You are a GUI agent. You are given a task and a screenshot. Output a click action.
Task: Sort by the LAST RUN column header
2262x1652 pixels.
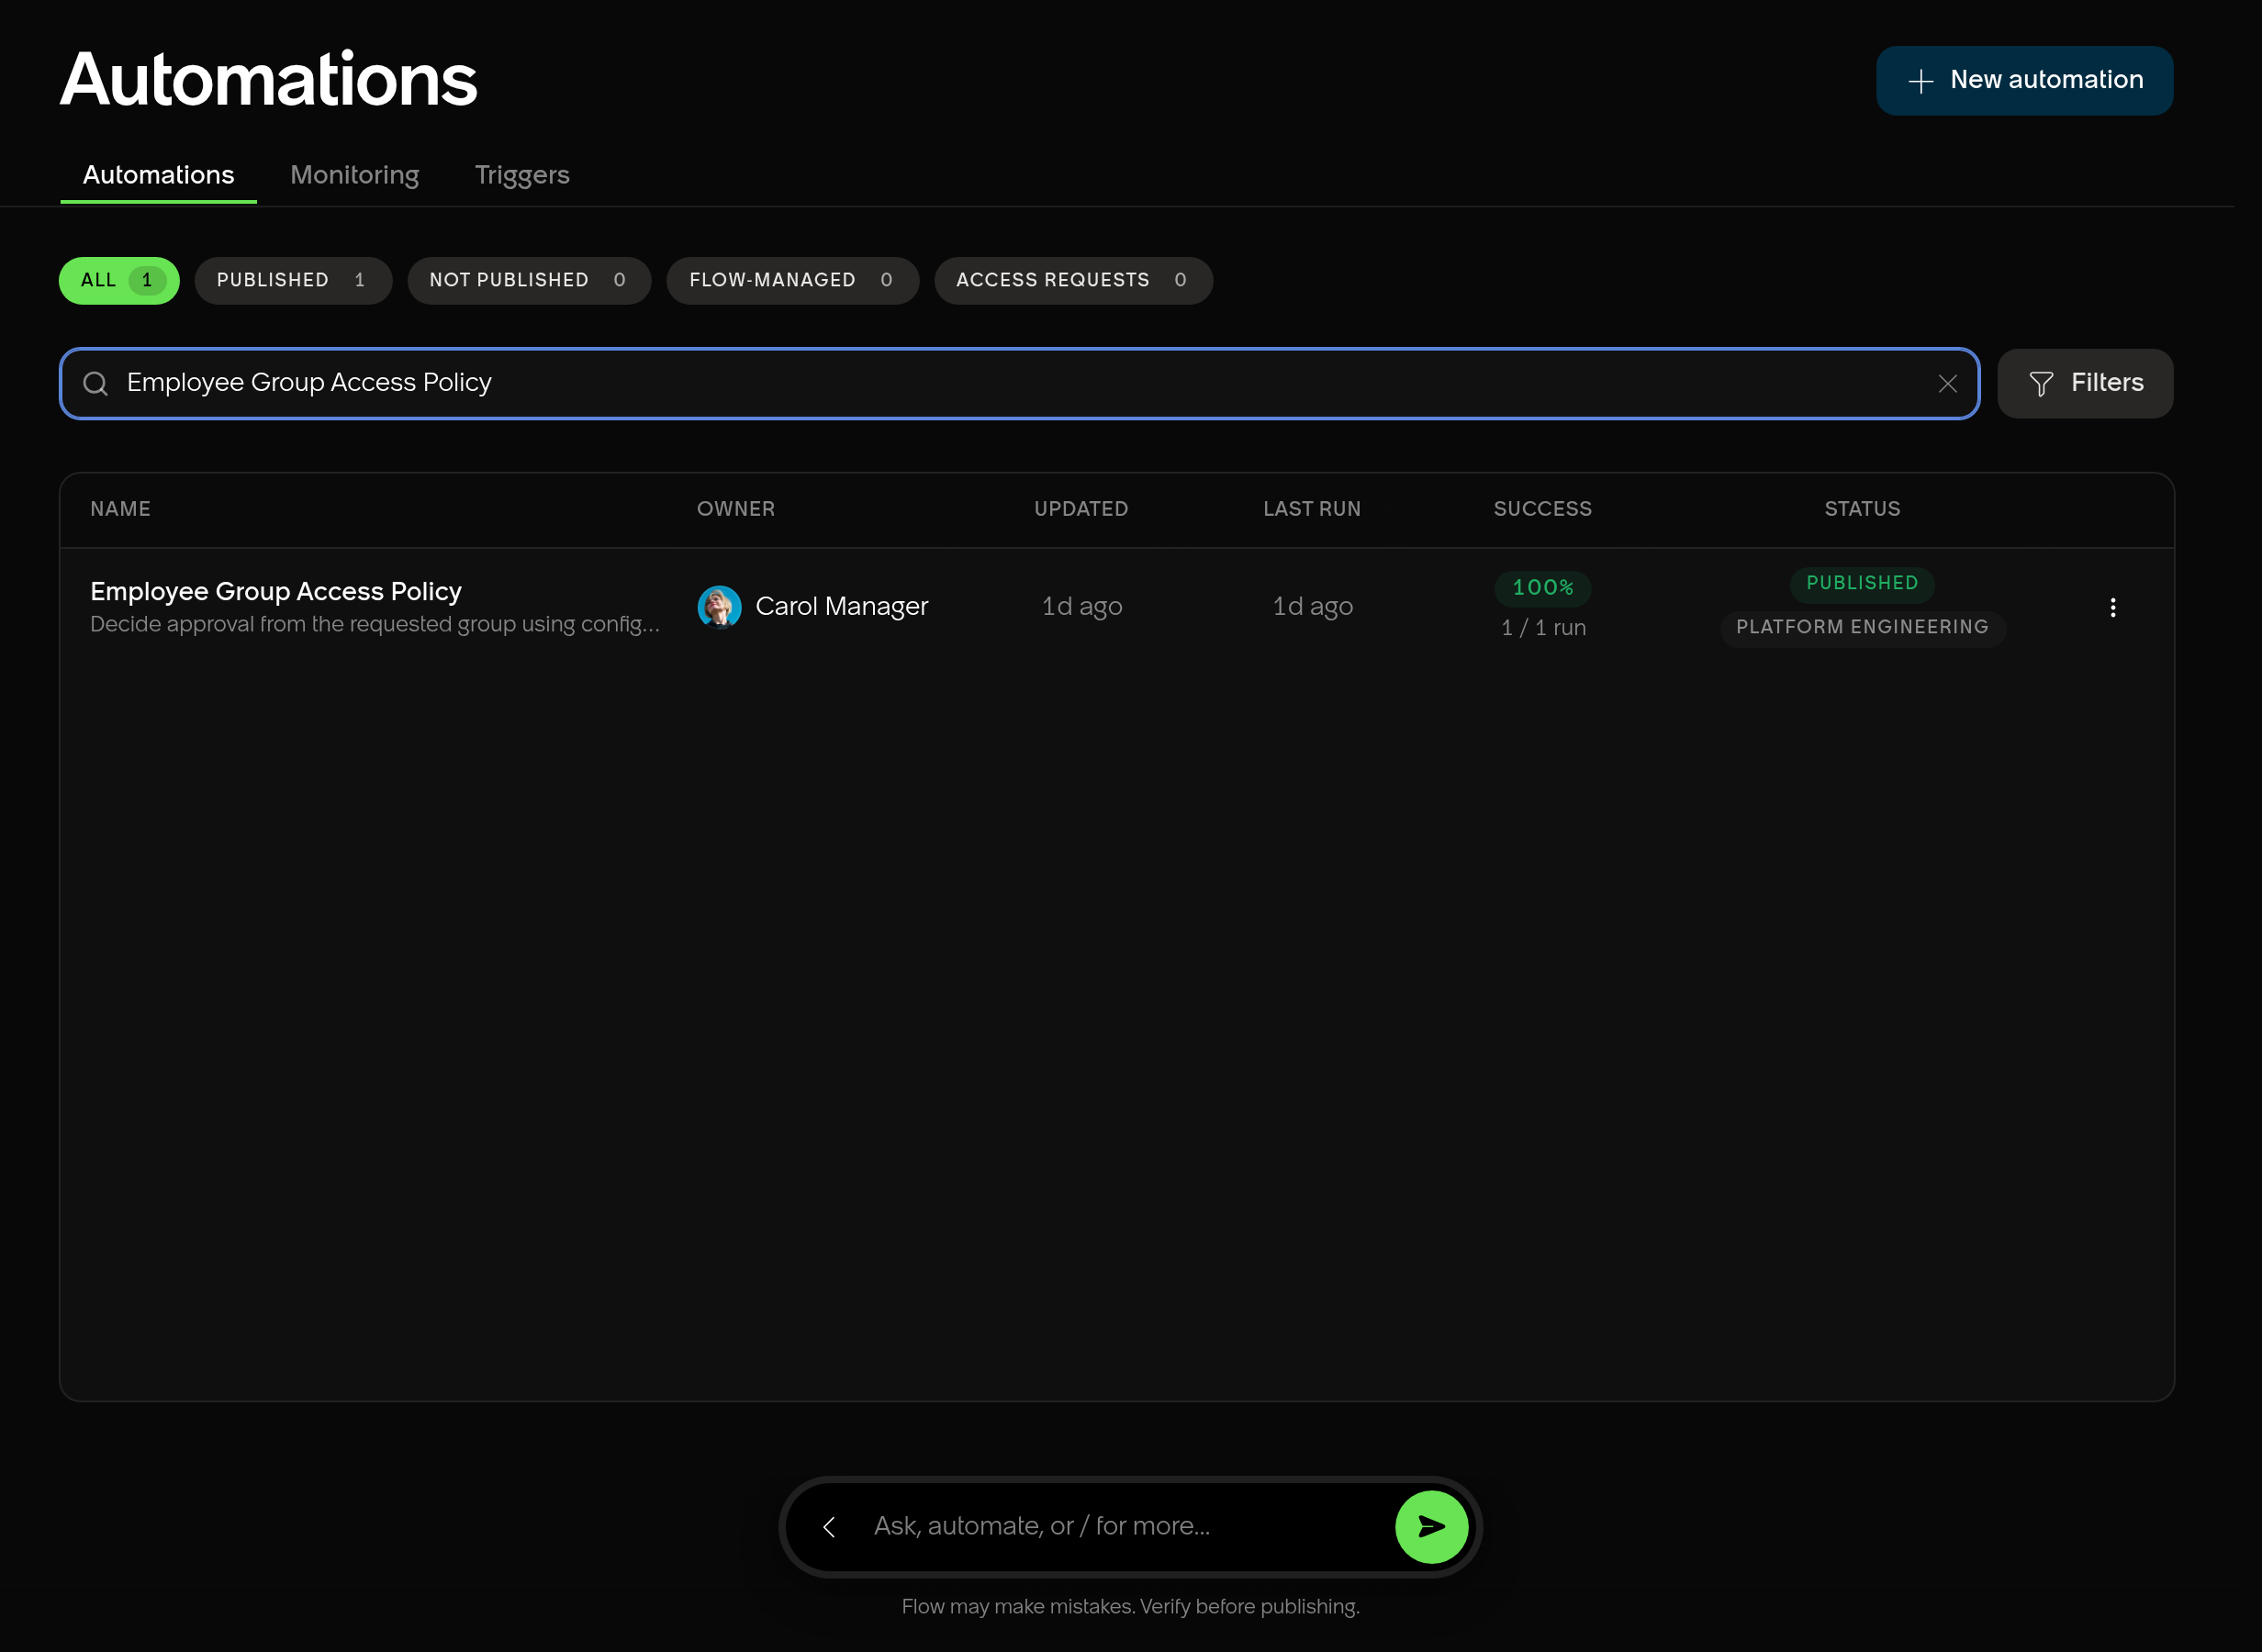pos(1312,509)
